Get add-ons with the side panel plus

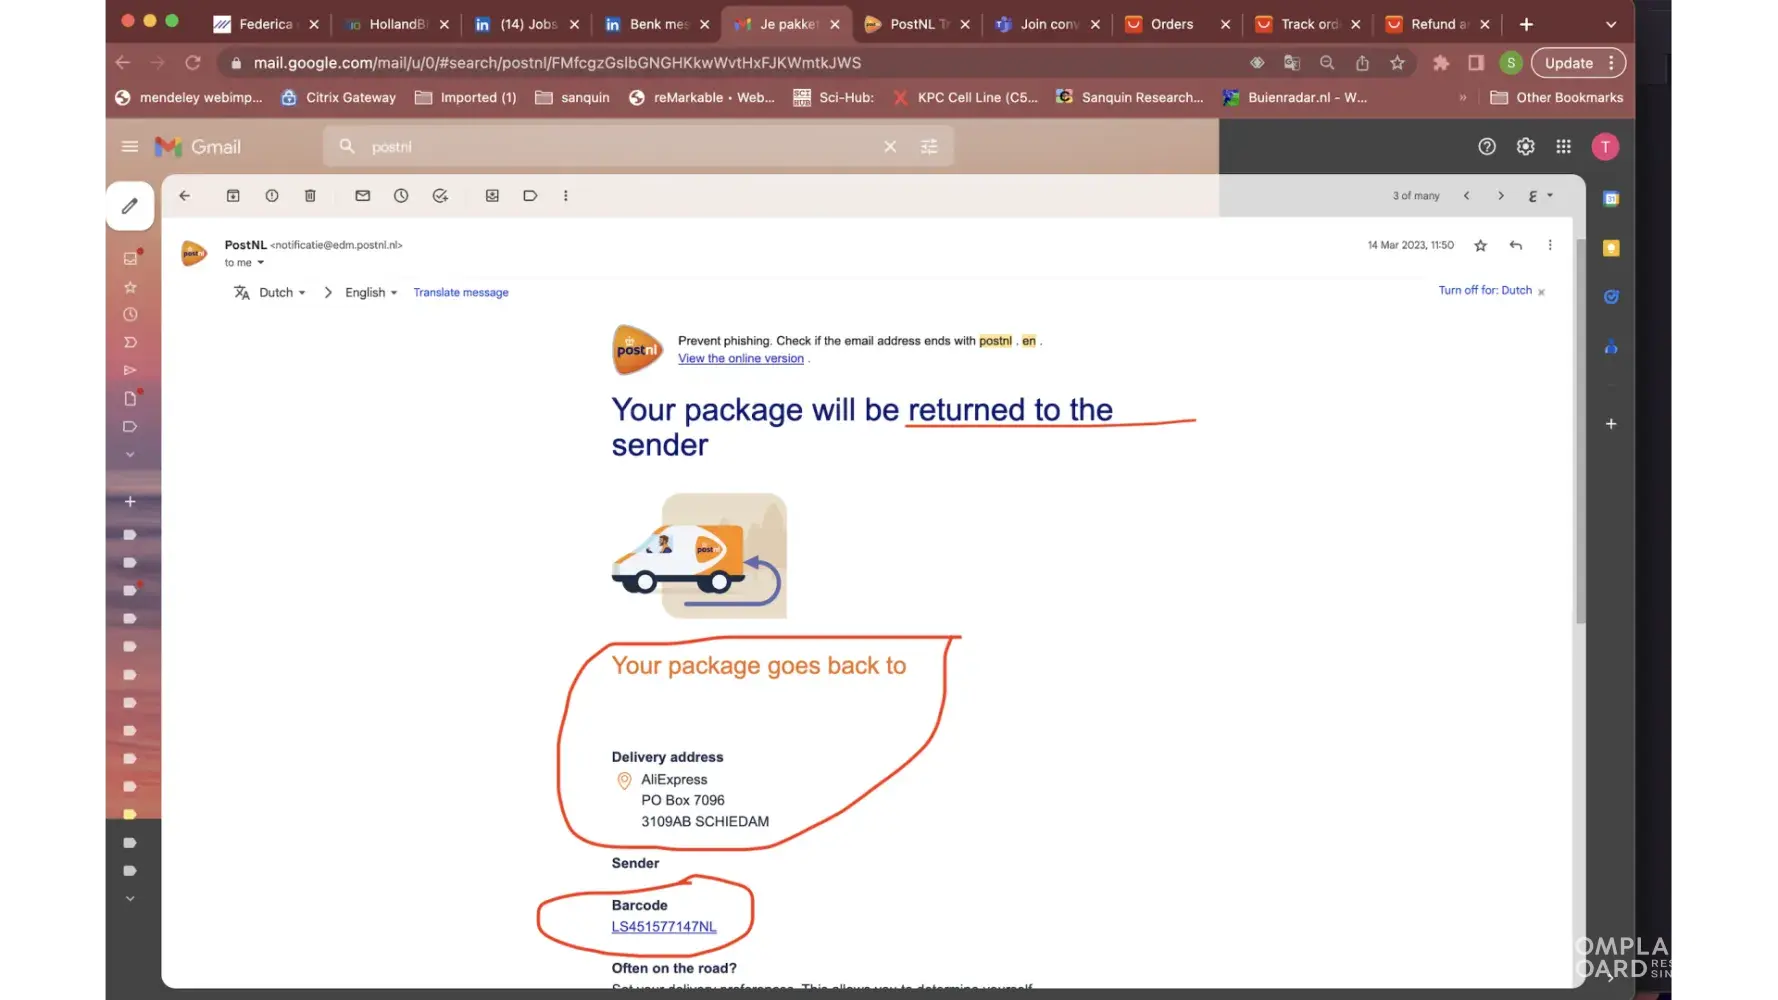1611,424
